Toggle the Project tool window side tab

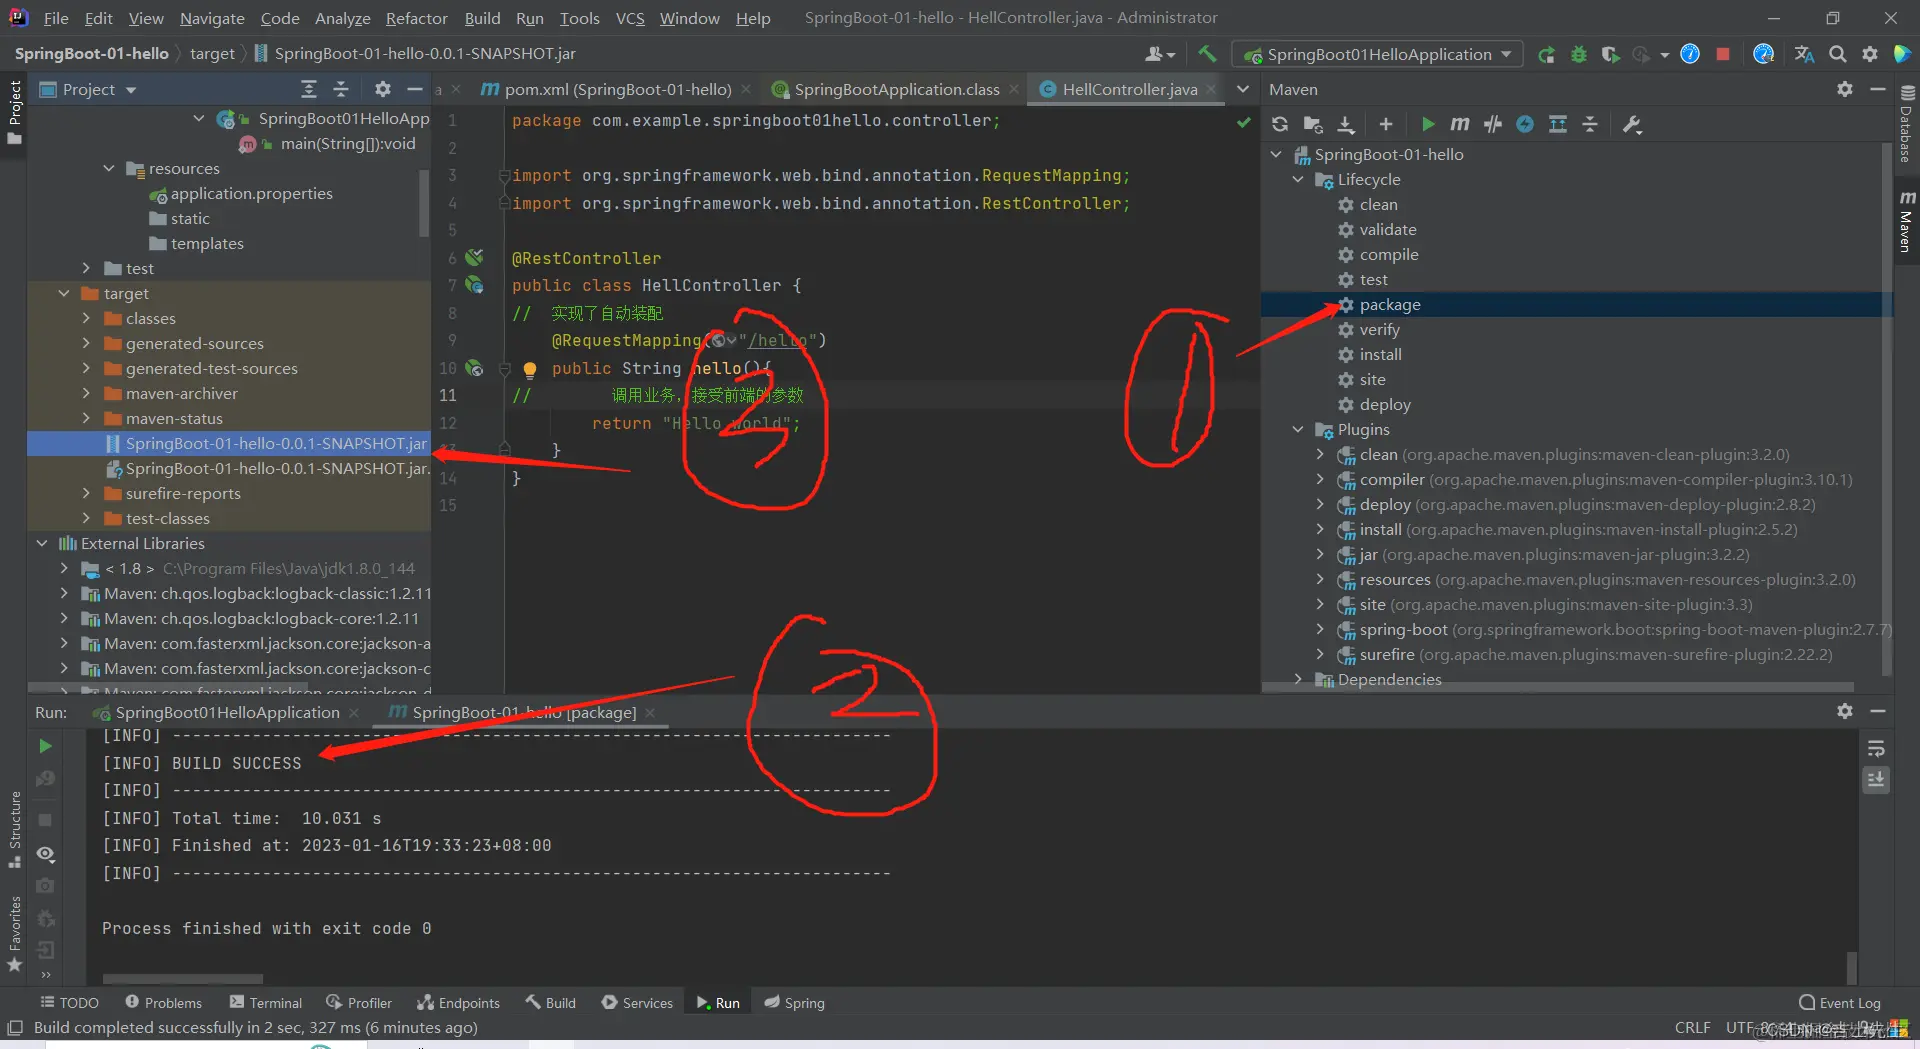coord(14,112)
